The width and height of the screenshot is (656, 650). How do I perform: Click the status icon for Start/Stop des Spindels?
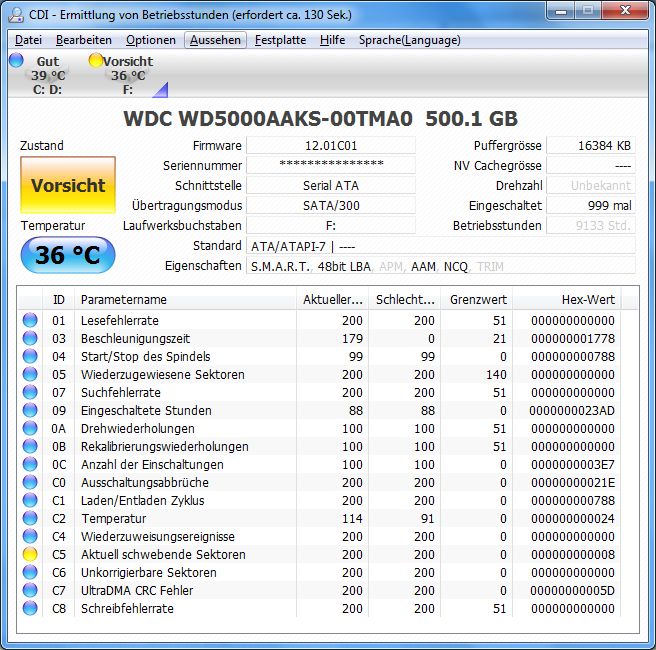coord(30,356)
